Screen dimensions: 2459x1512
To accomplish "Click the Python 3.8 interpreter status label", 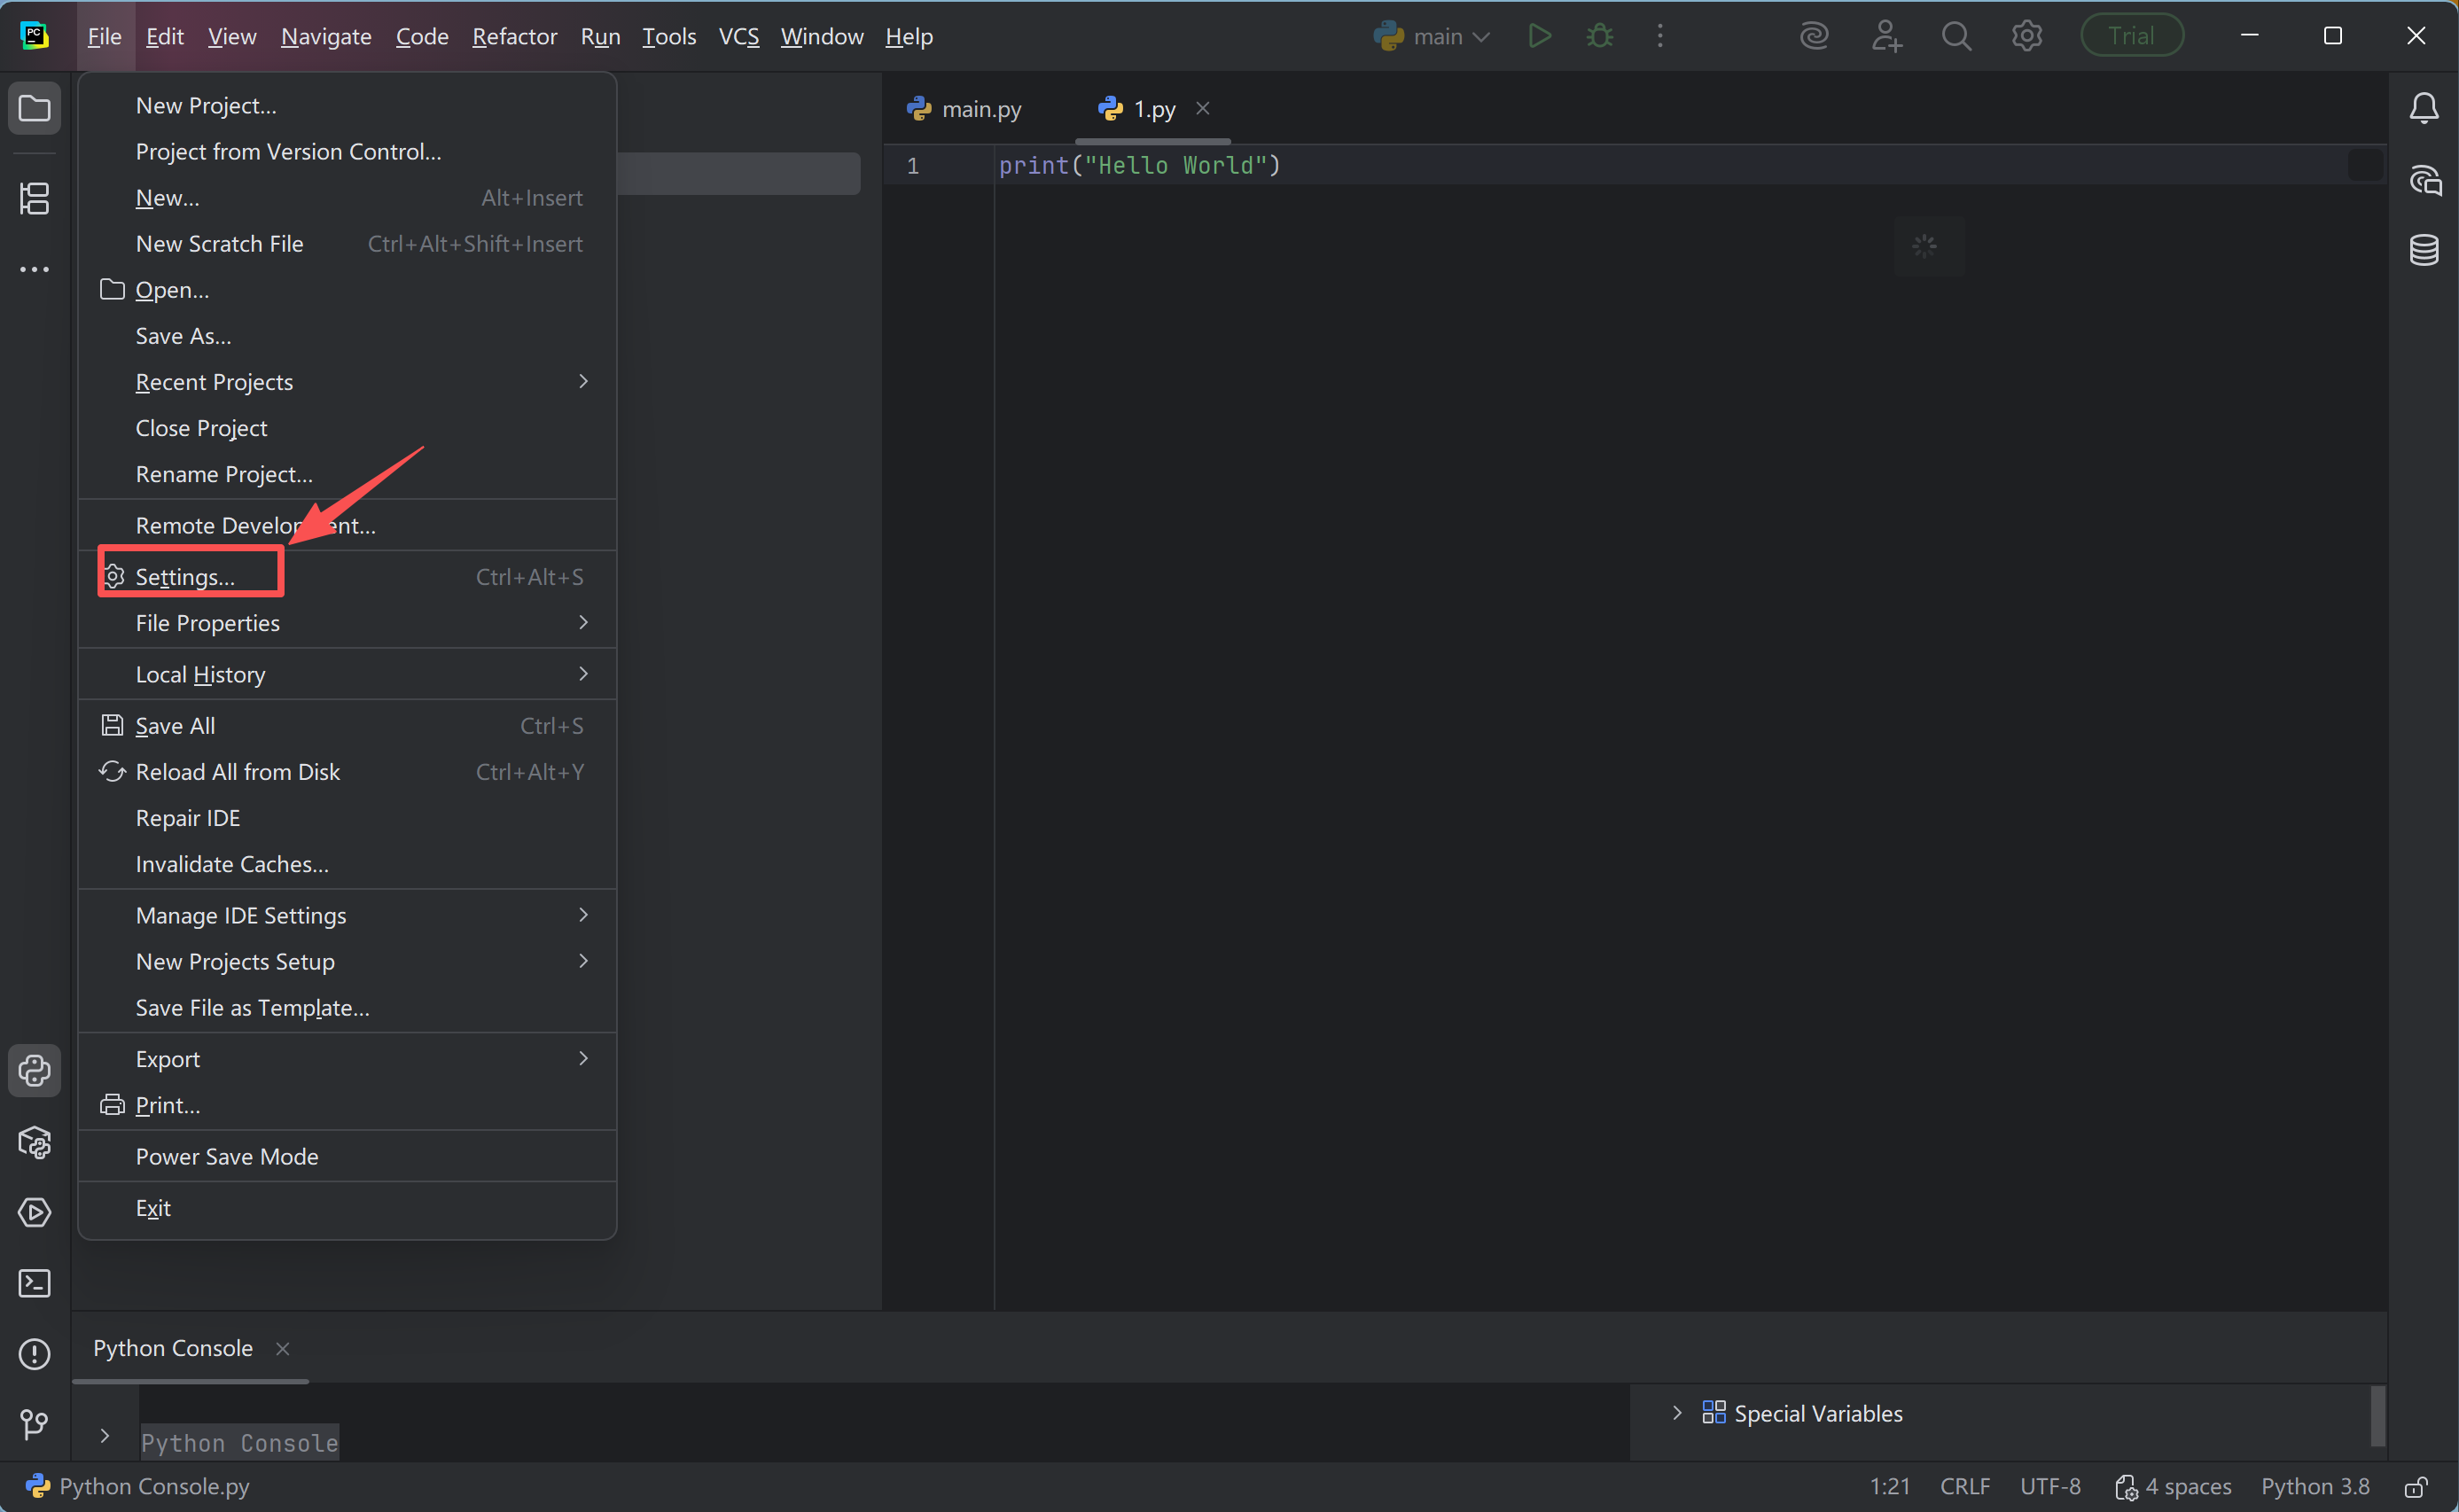I will [2315, 1487].
